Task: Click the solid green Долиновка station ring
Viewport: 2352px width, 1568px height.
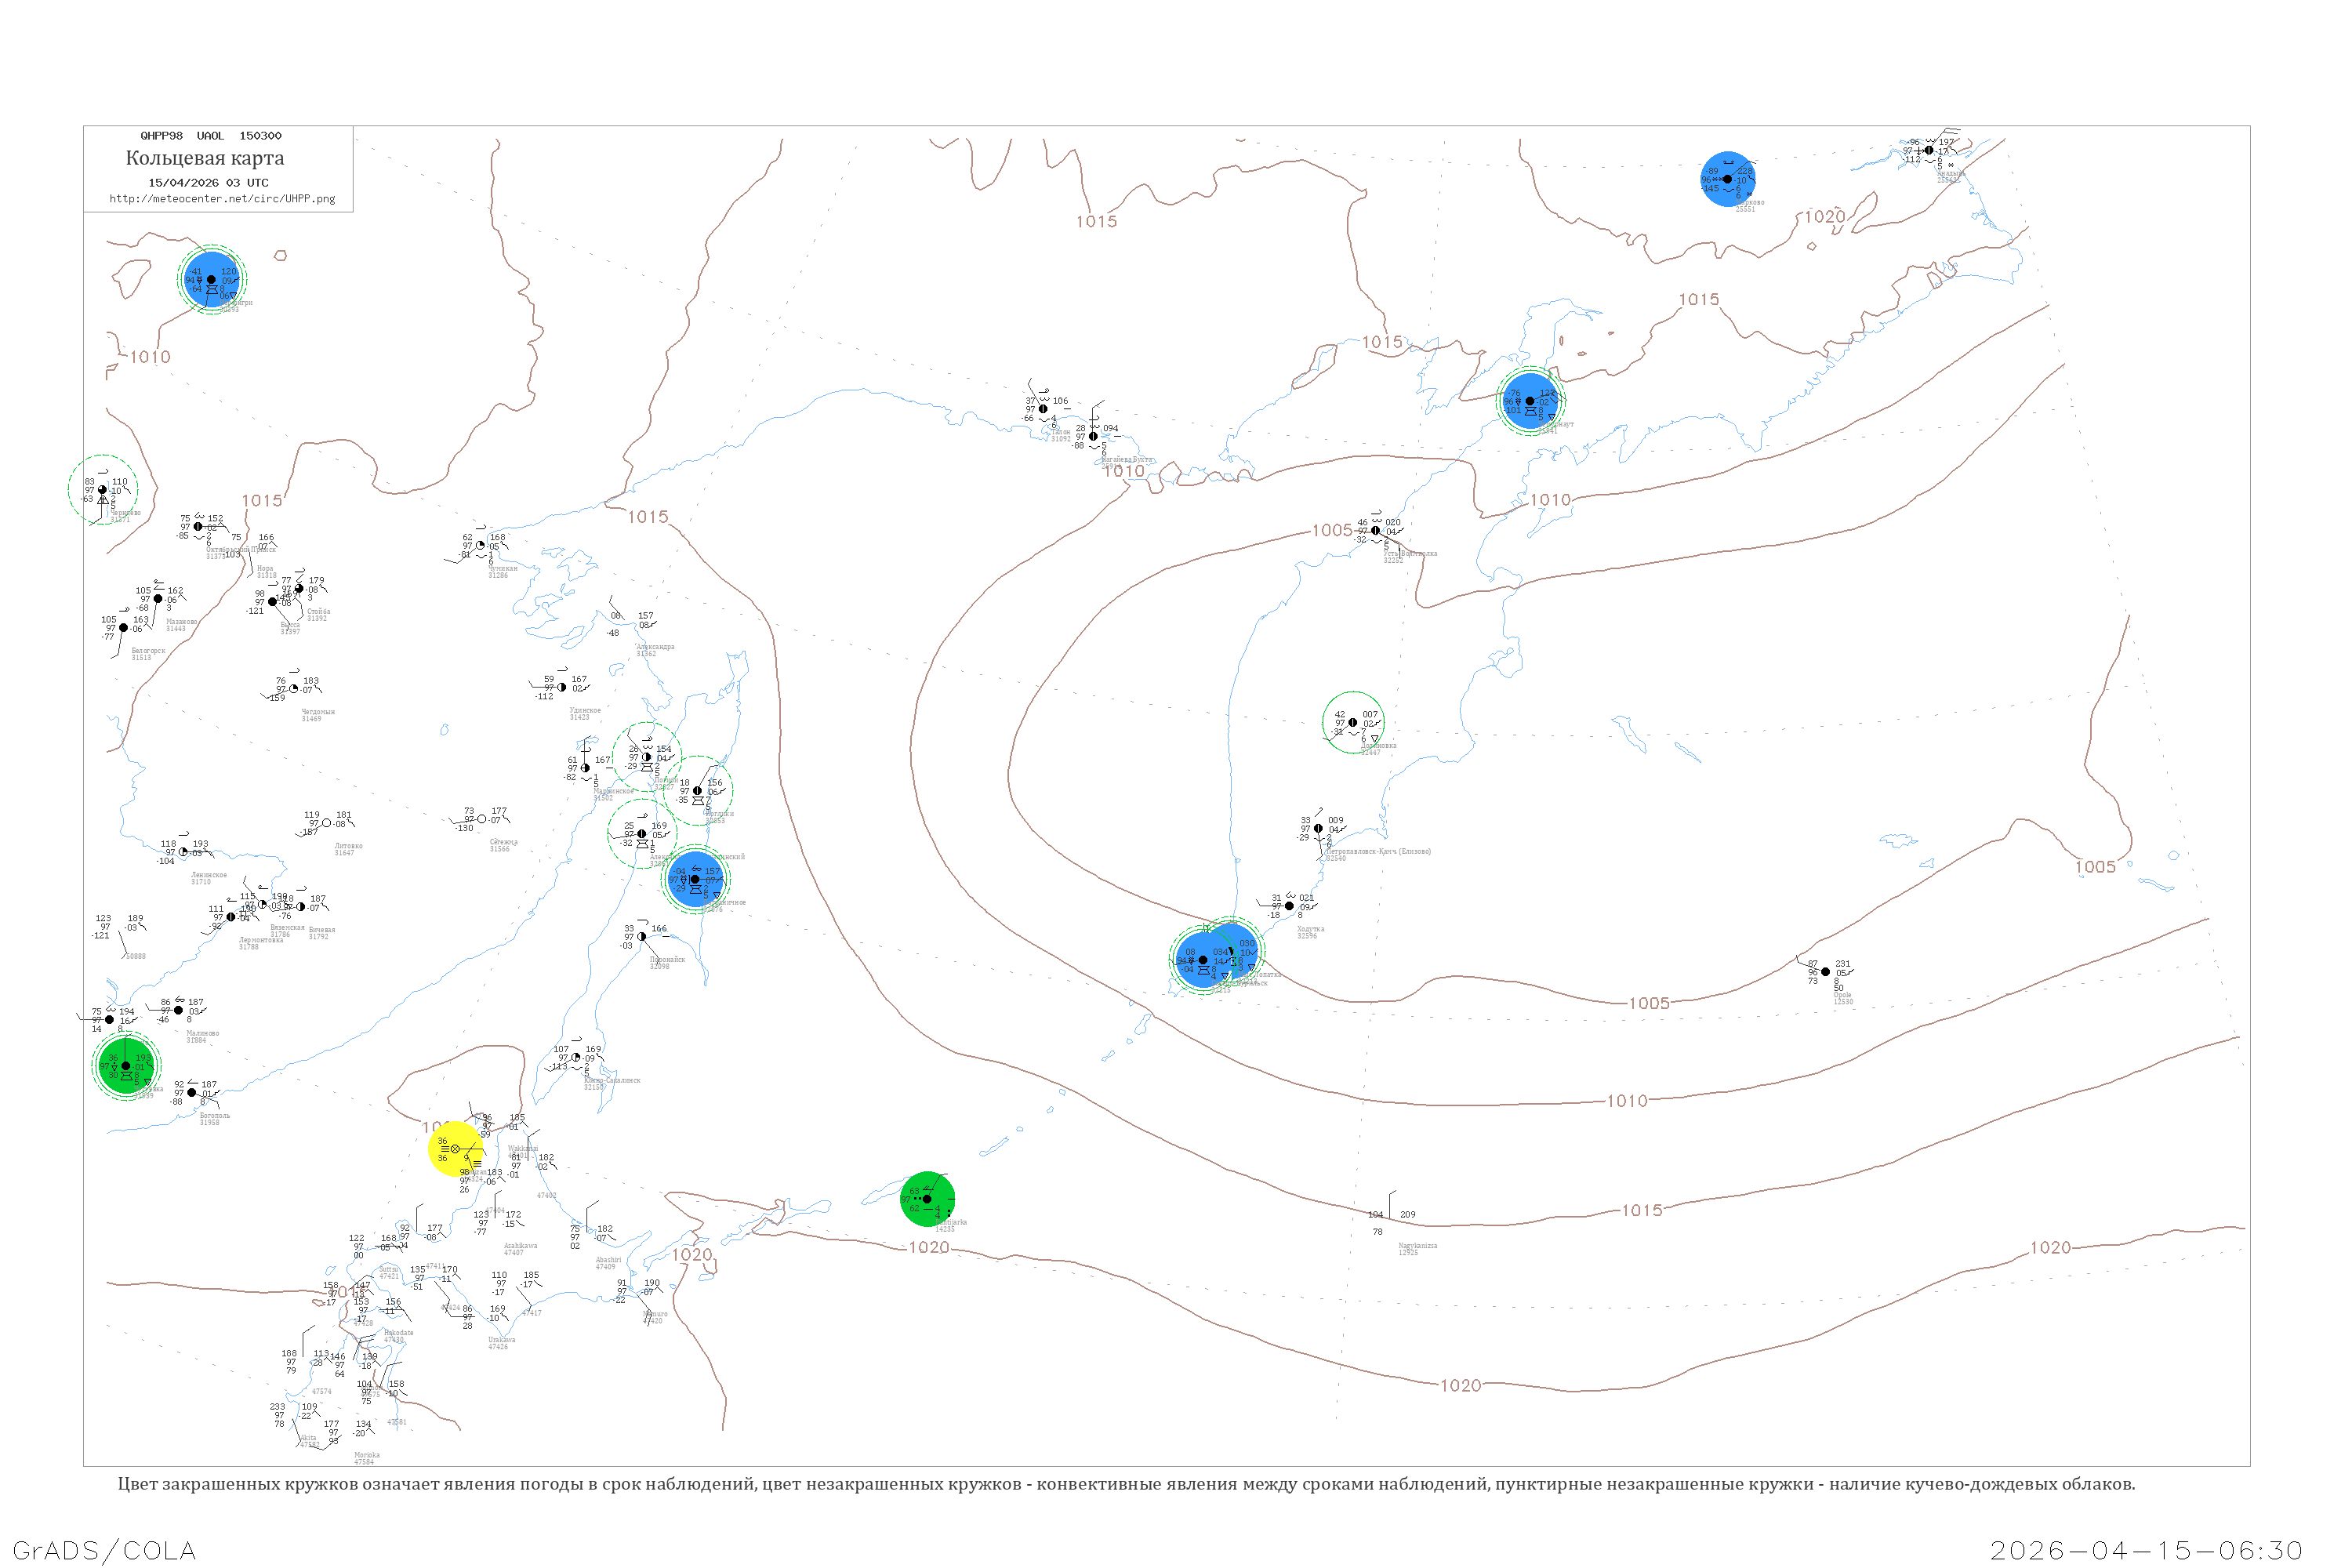Action: coord(1353,722)
